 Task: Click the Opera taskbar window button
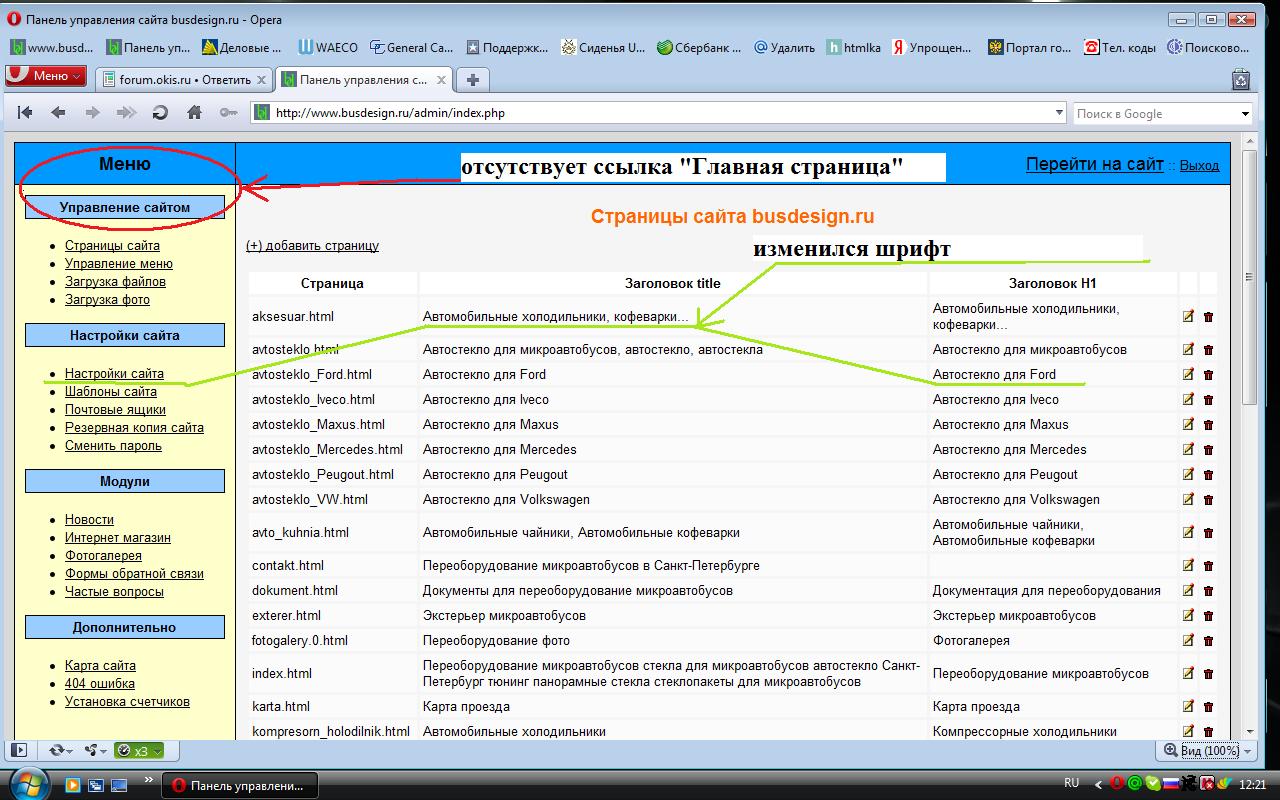click(240, 785)
